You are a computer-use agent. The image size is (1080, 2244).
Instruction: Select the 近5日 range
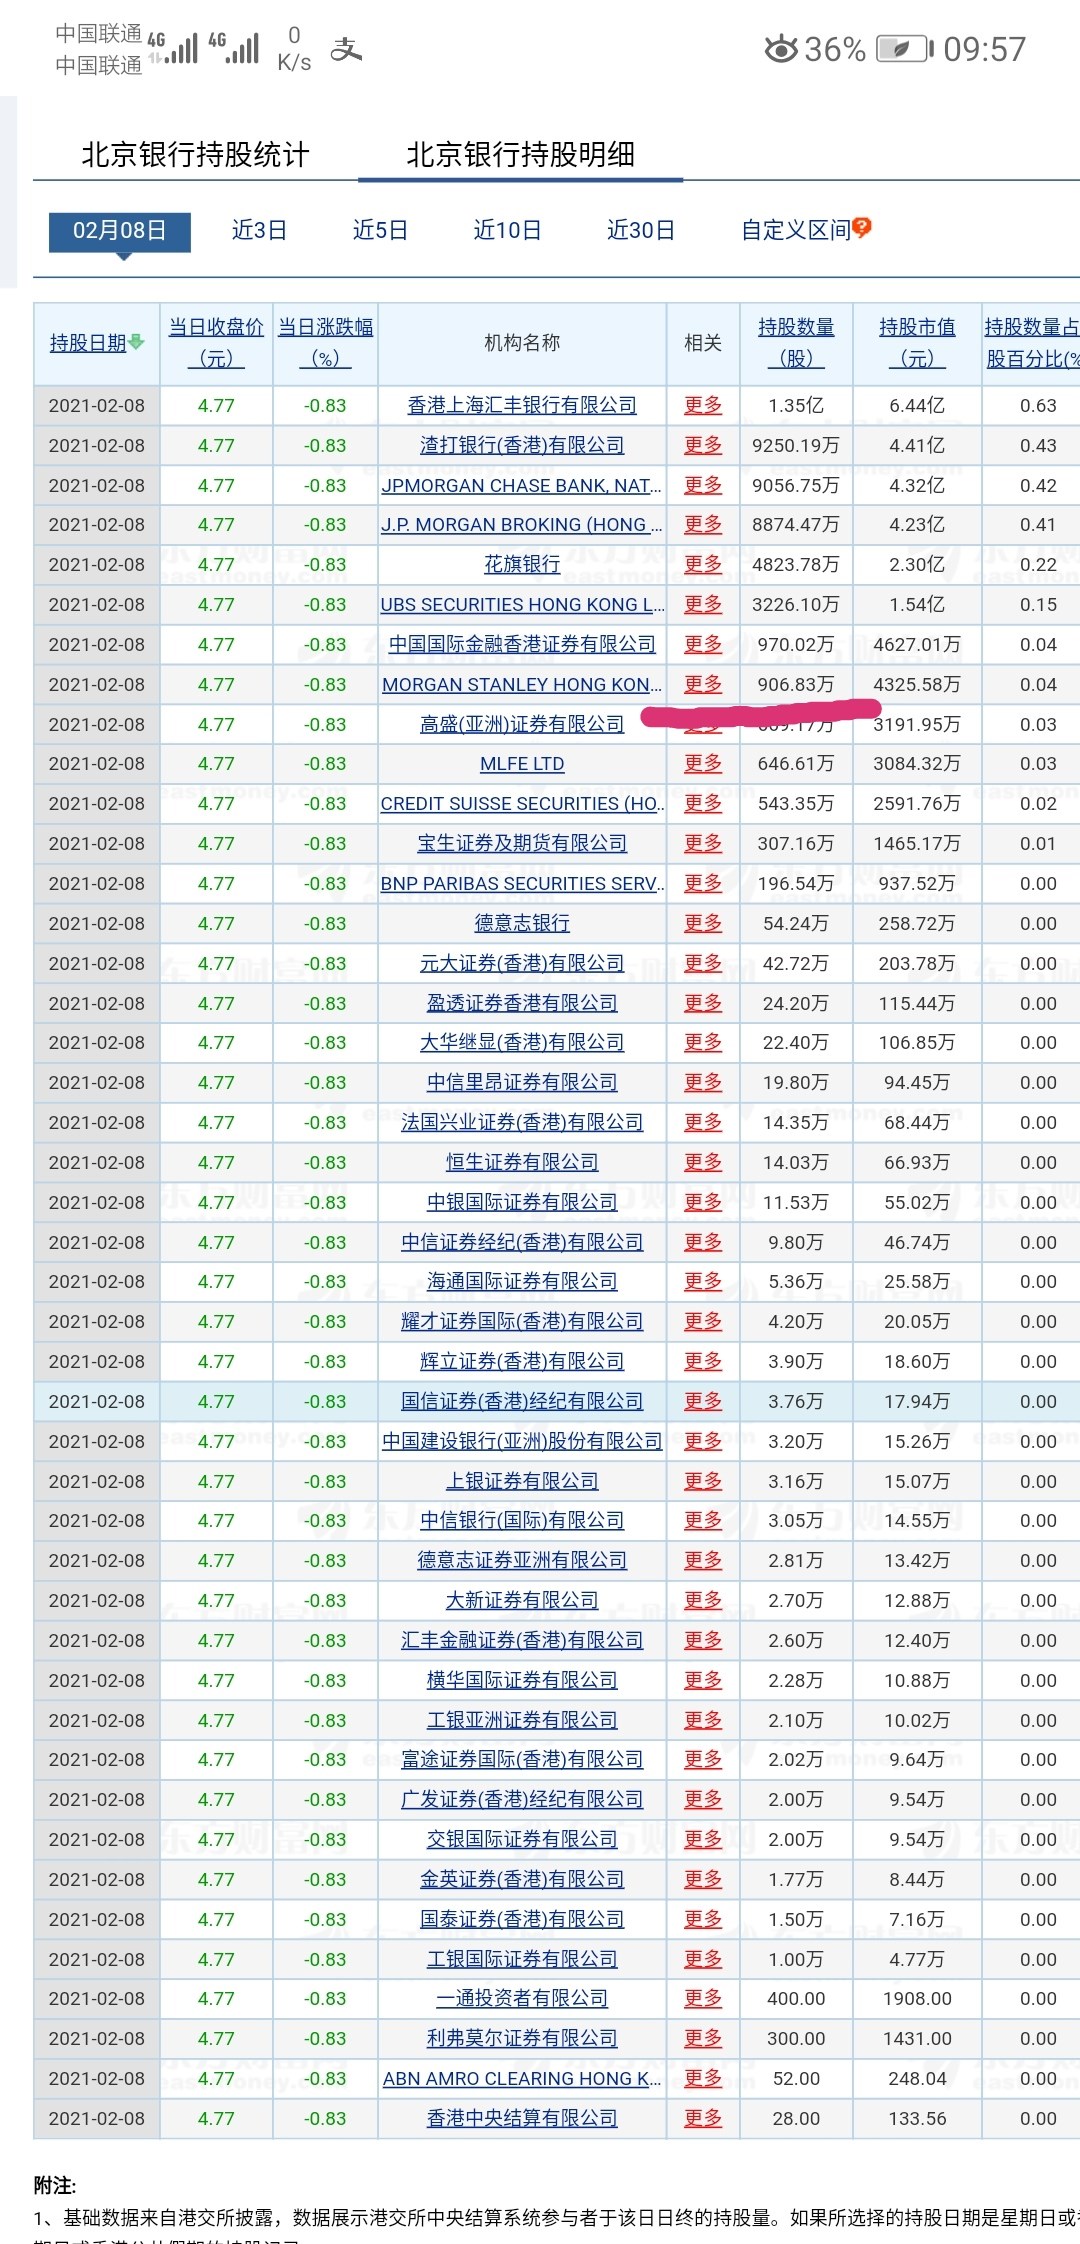pos(381,231)
